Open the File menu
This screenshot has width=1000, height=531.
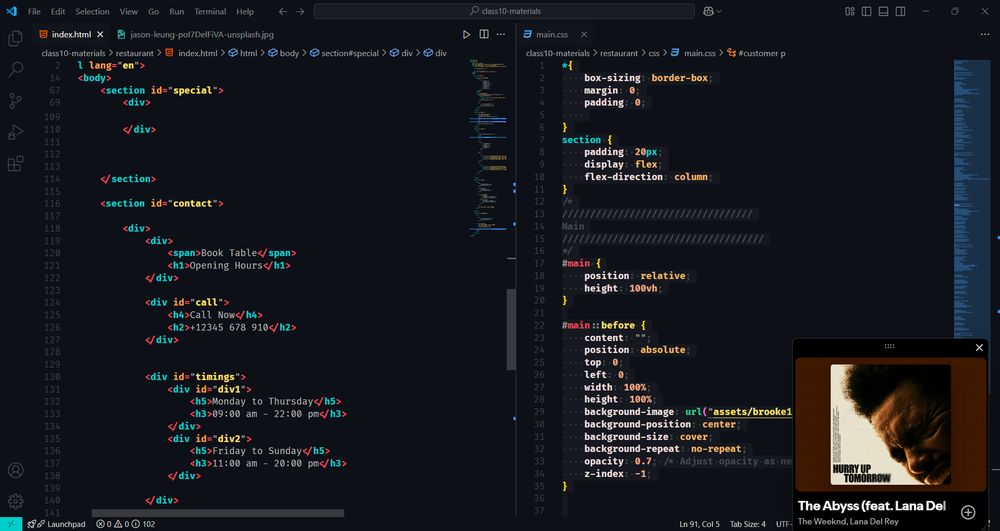[x=34, y=11]
